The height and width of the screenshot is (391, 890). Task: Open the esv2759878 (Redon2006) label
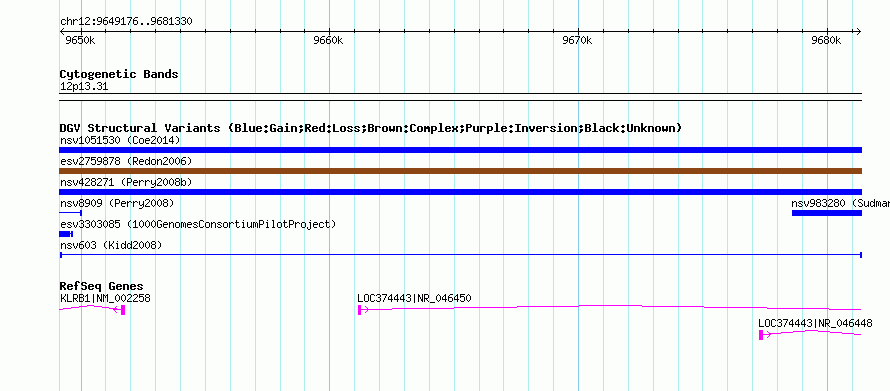pyautogui.click(x=126, y=161)
